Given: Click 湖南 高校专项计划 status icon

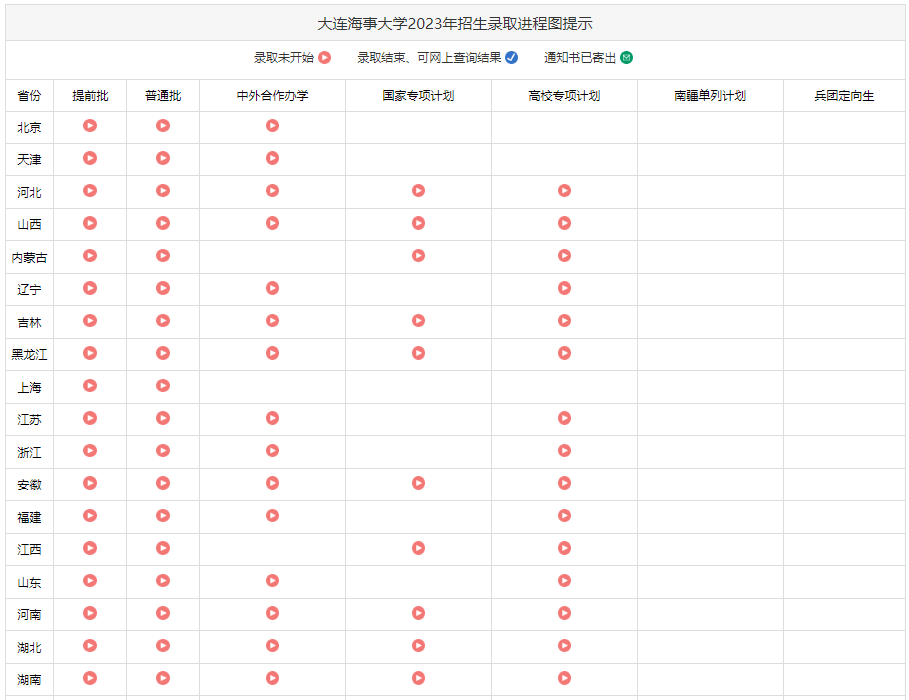Looking at the screenshot, I should click(x=565, y=678).
